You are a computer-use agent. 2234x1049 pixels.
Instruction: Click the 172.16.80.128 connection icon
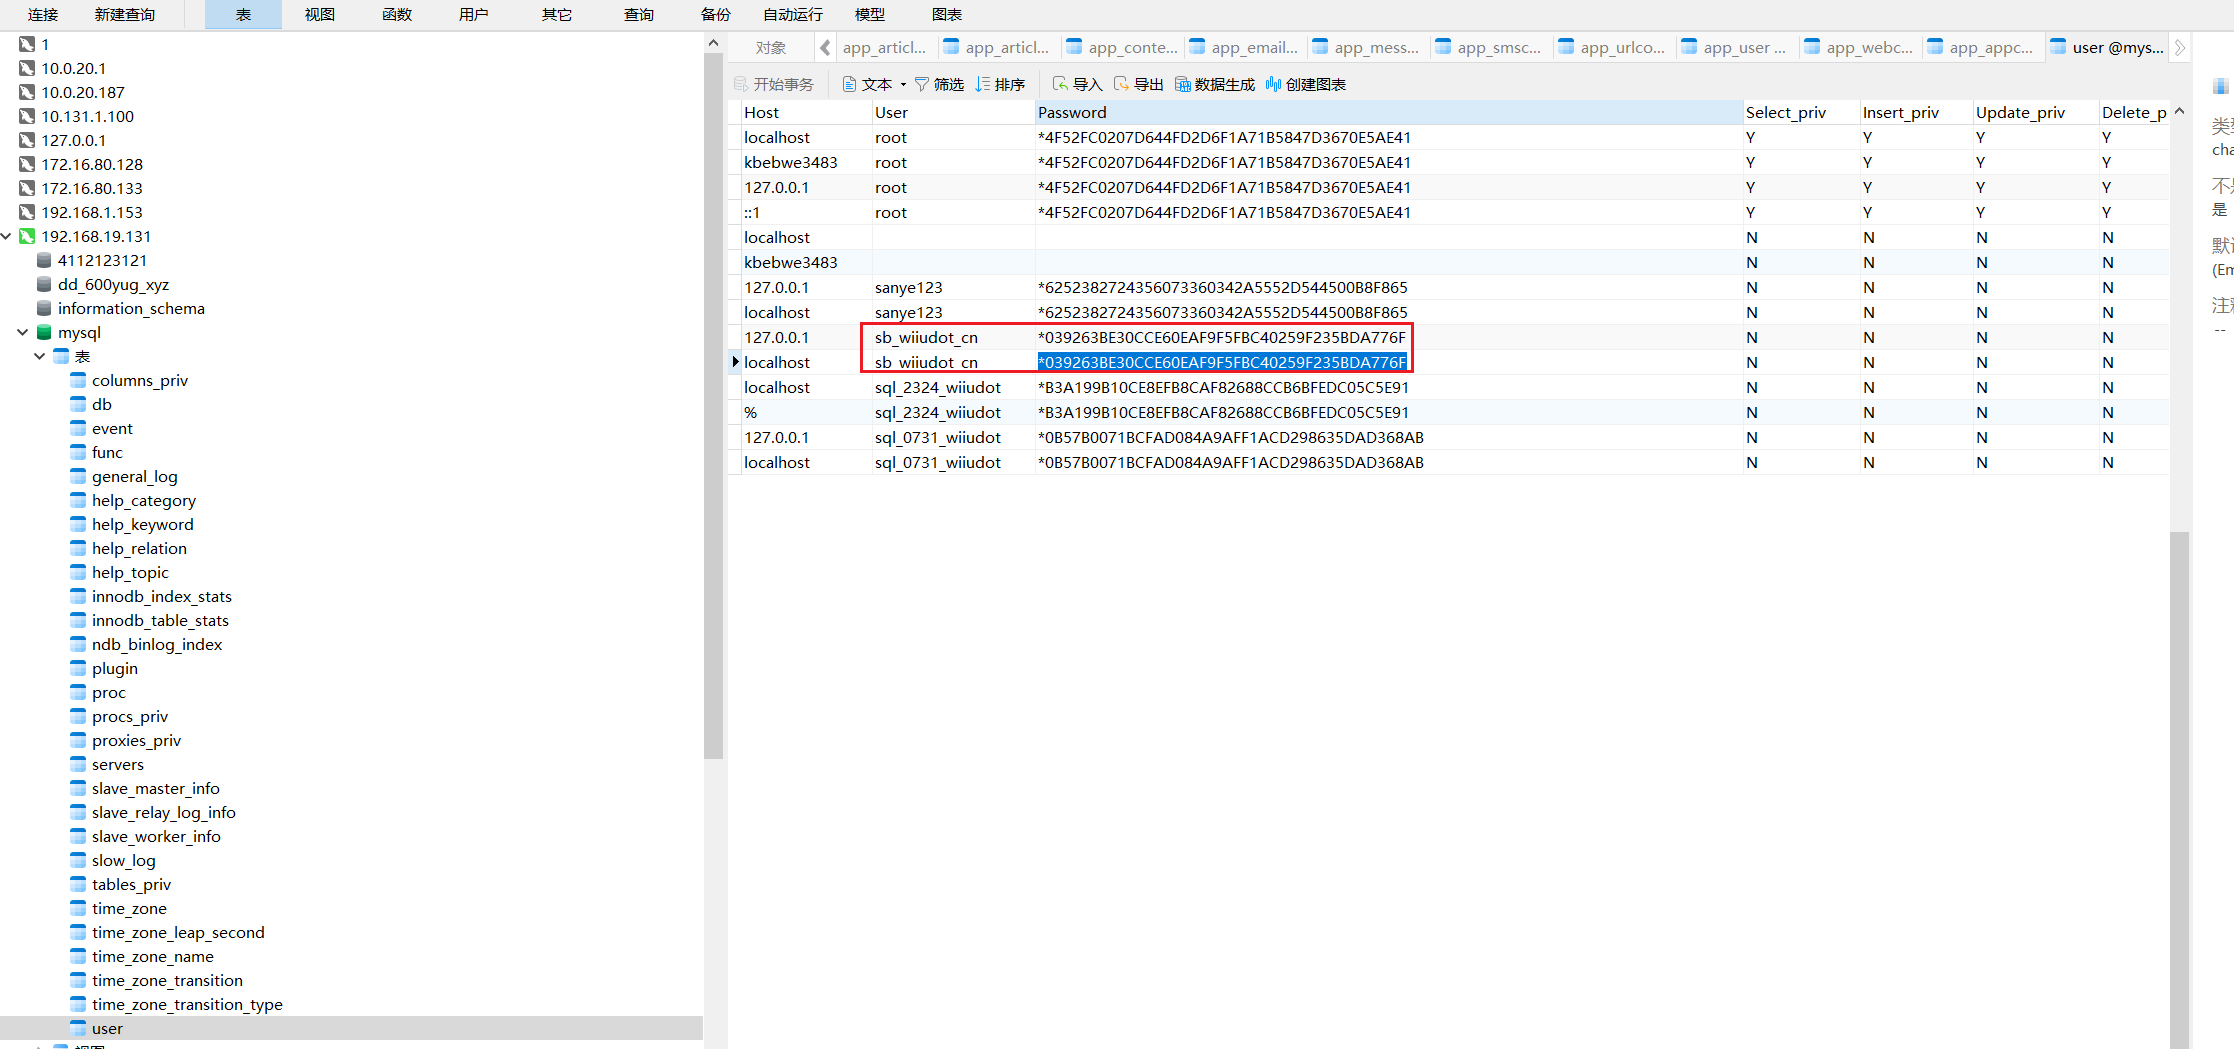pyautogui.click(x=27, y=164)
